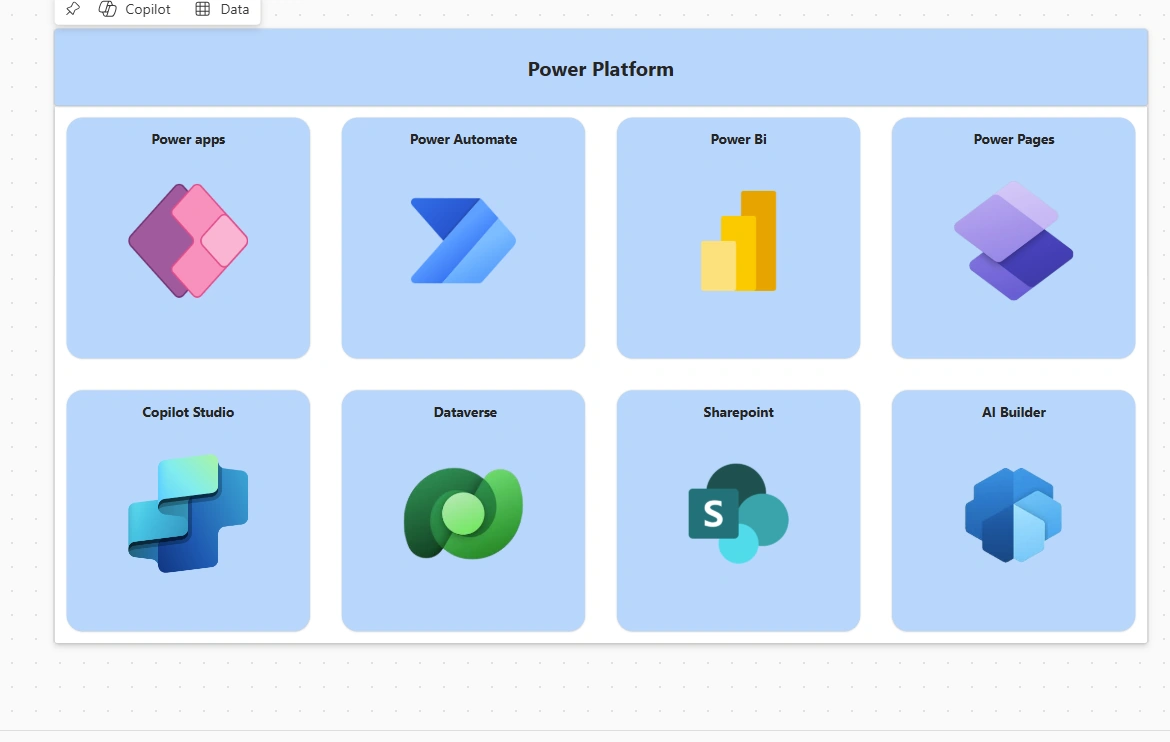Select the 'Copilot Studio' card label
The height and width of the screenshot is (742, 1170).
(188, 412)
